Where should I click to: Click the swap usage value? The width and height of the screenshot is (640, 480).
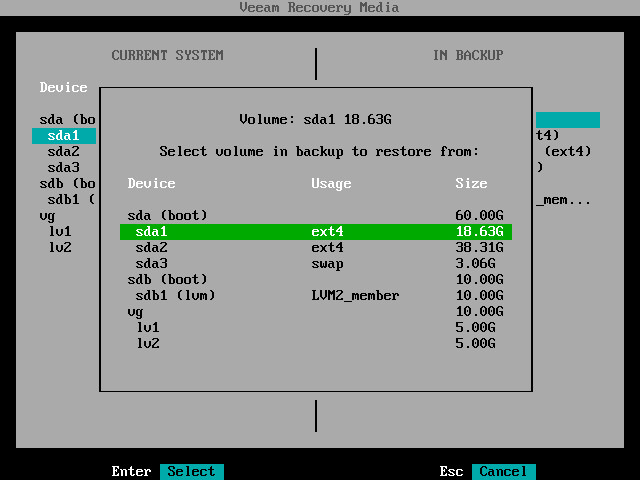click(x=327, y=264)
